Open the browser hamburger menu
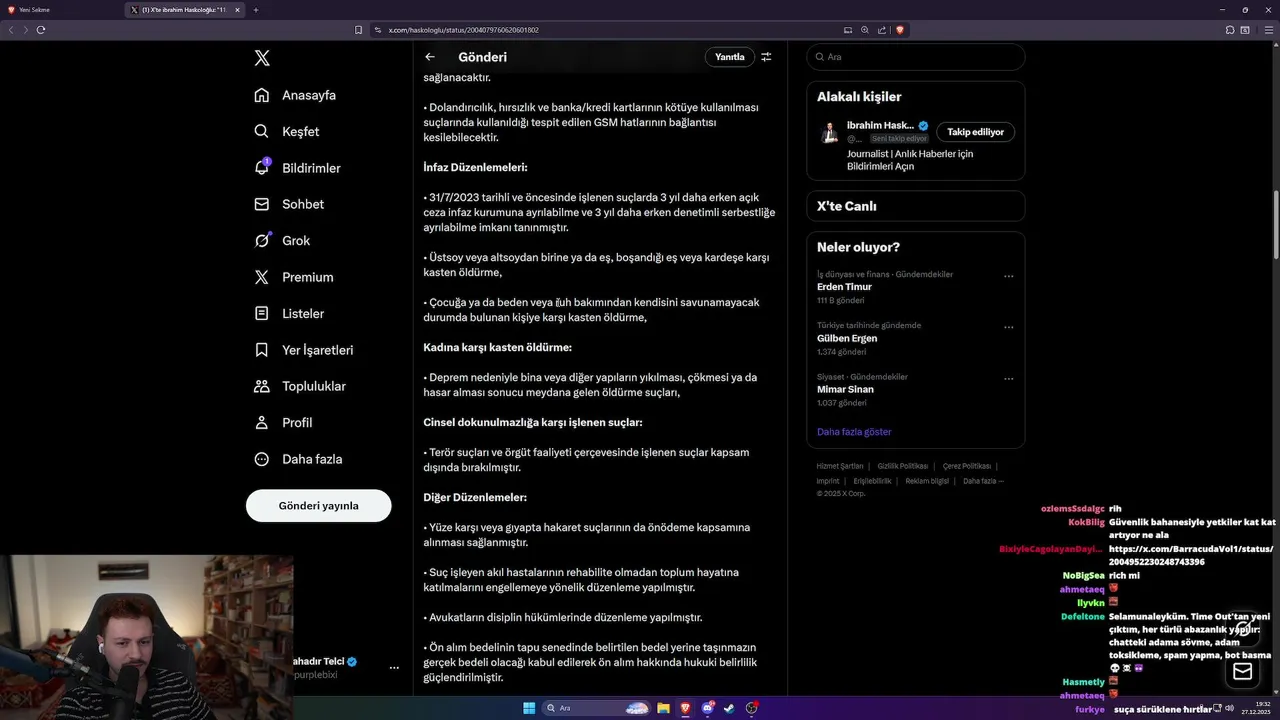1280x720 pixels. 1269,30
